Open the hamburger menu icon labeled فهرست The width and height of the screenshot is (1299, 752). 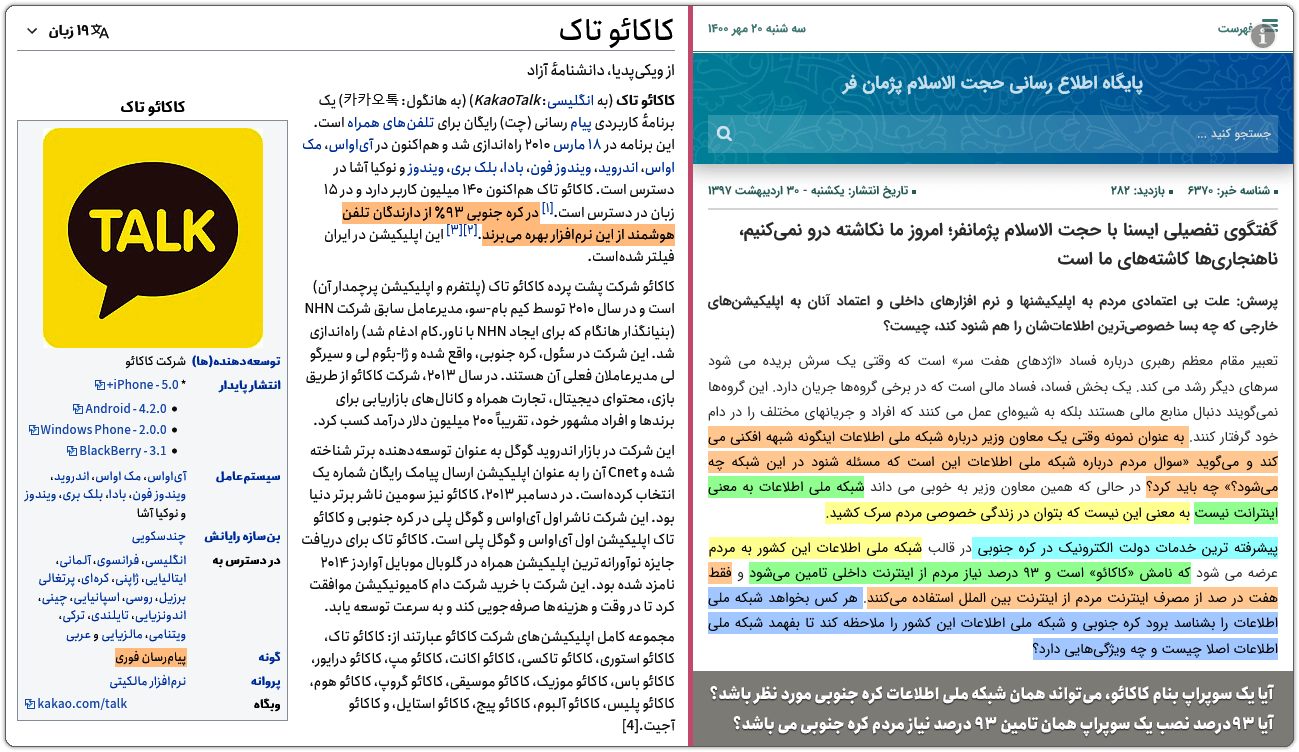[1270, 26]
